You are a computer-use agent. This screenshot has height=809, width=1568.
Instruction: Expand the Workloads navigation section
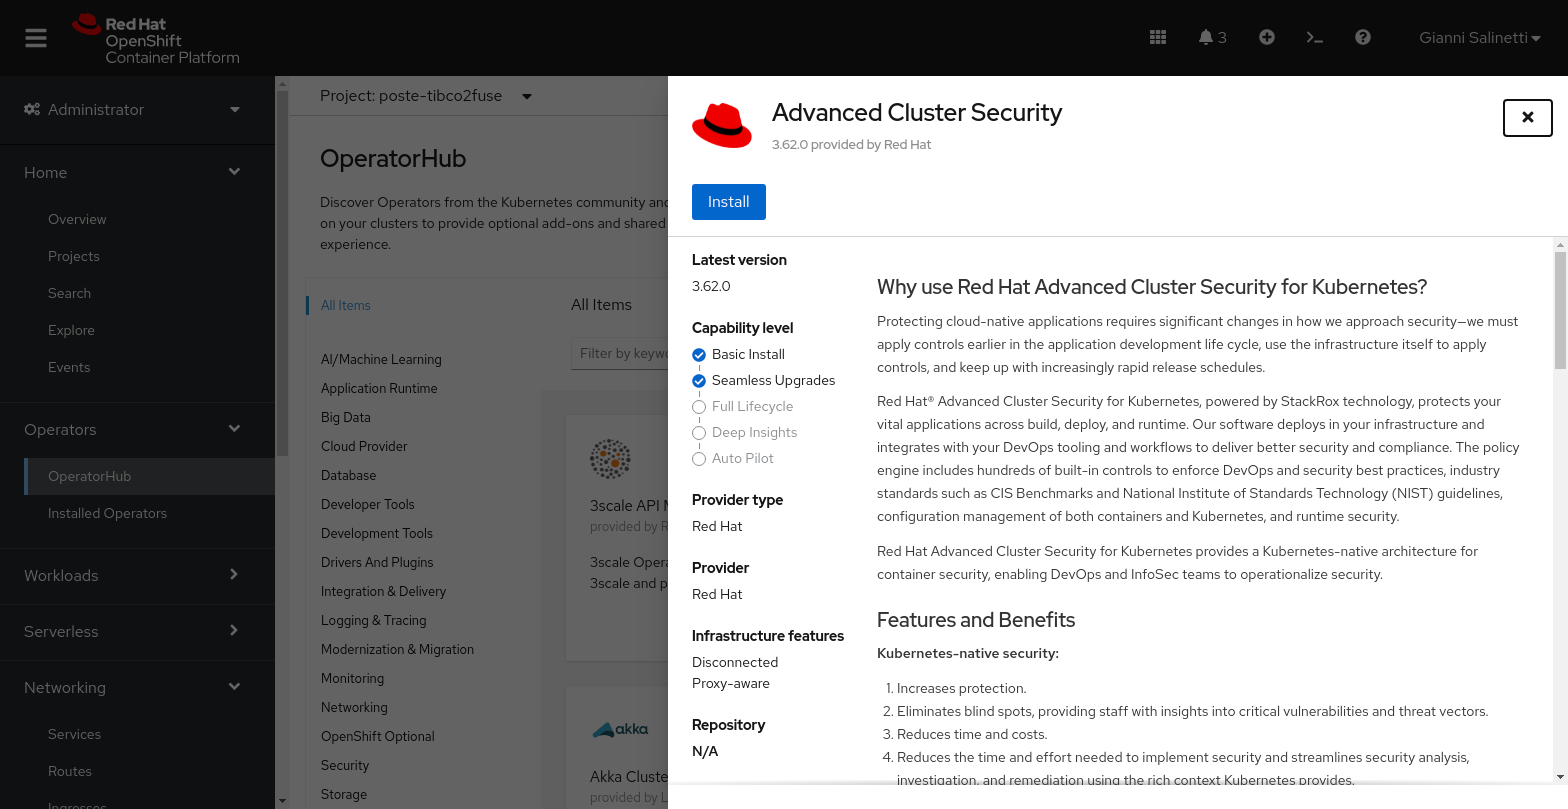tap(137, 575)
